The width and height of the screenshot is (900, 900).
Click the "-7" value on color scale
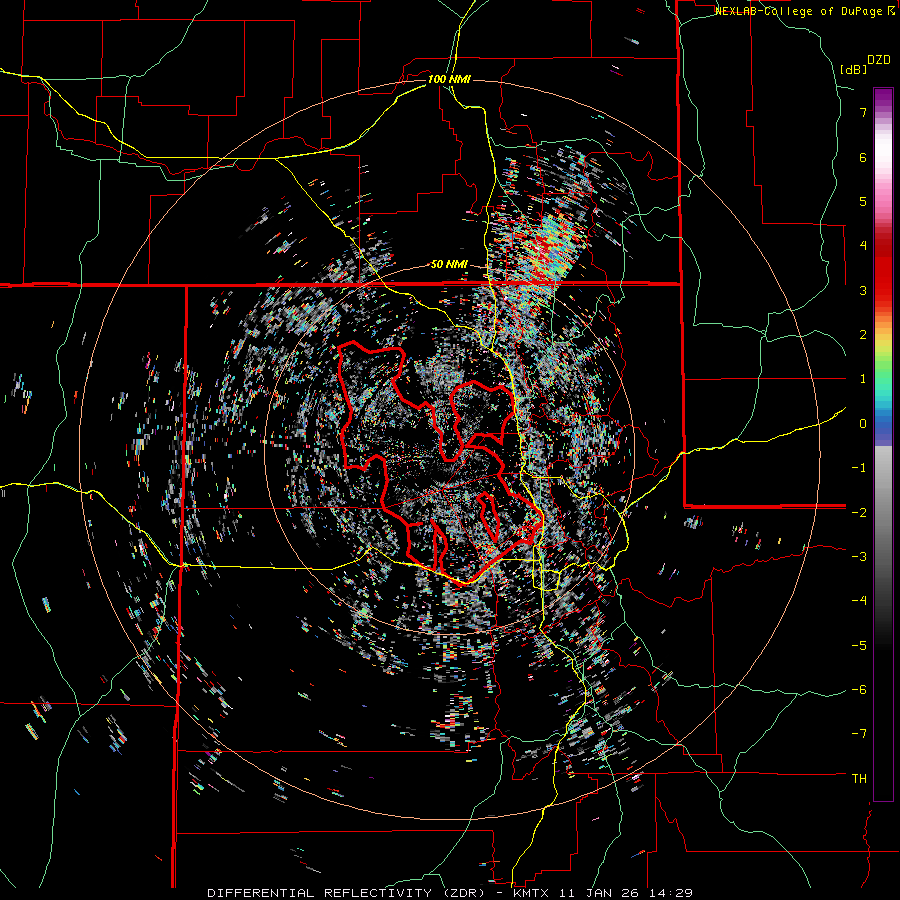859,734
